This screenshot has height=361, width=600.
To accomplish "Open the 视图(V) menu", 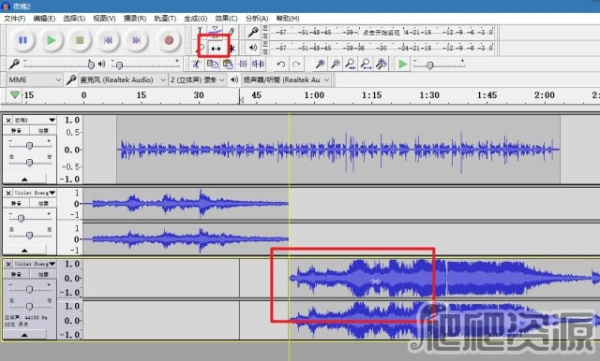I will coord(104,18).
